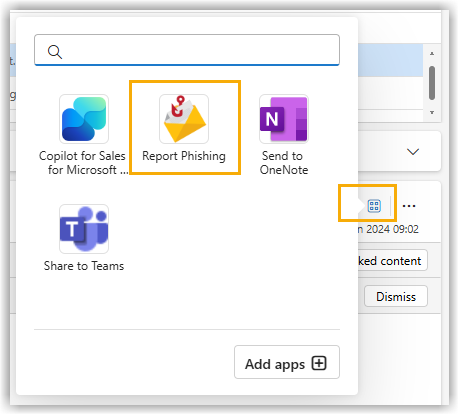Expand the chevron-down section
459x415 pixels.
pos(413,152)
